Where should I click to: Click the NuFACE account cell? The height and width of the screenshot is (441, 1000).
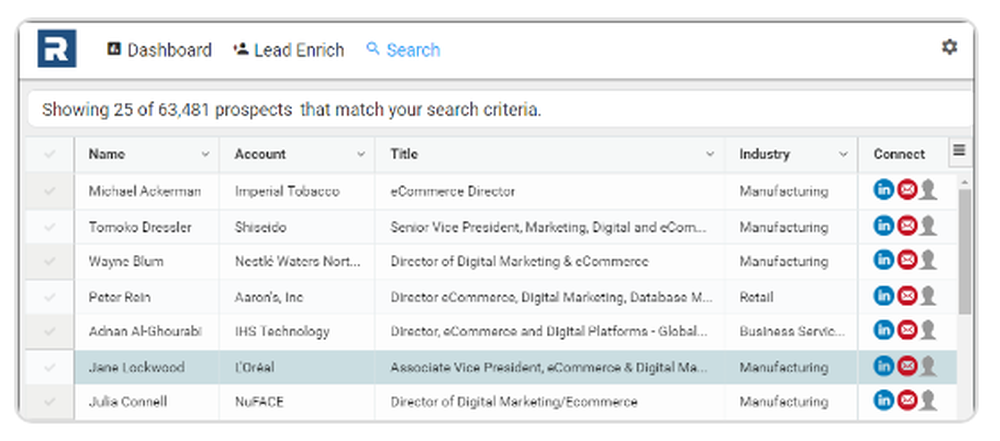pyautogui.click(x=297, y=401)
